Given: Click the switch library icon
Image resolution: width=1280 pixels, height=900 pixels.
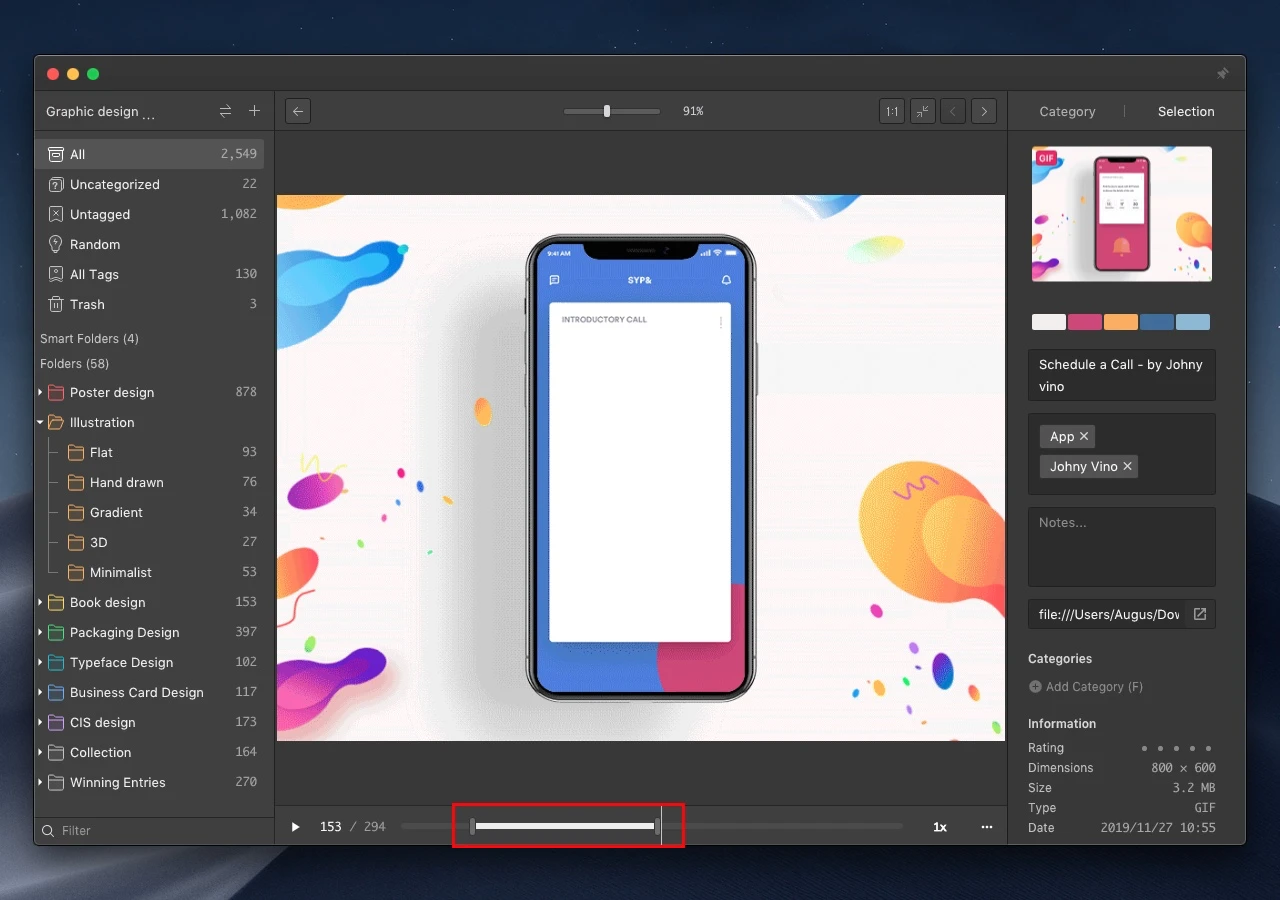Looking at the screenshot, I should coord(225,111).
